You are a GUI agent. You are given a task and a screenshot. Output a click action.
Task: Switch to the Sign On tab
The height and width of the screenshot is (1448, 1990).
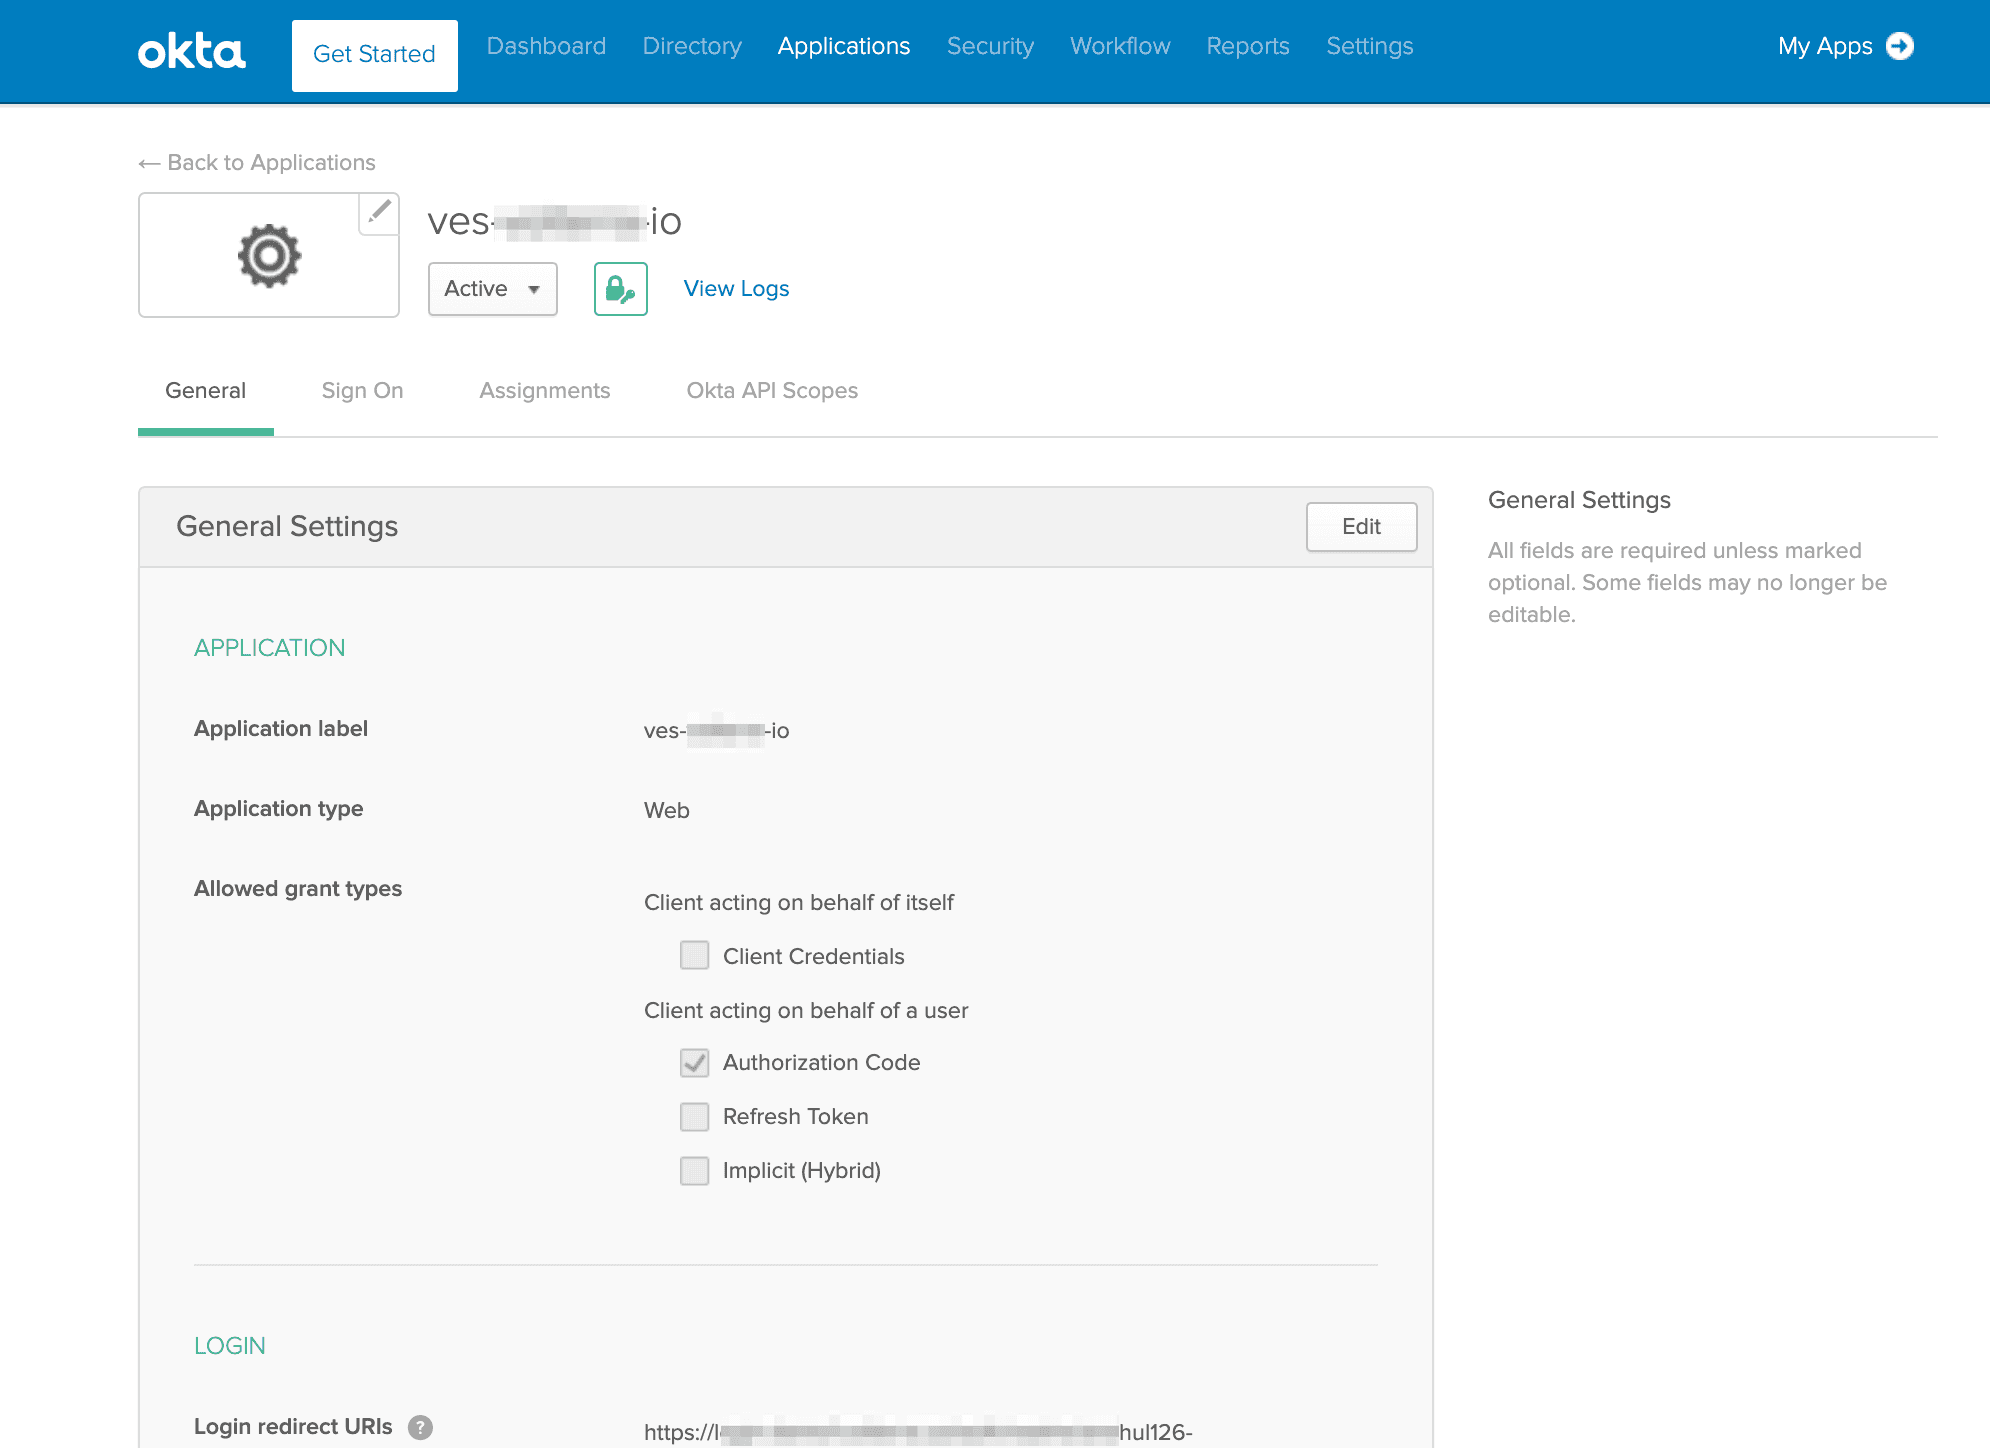point(362,389)
